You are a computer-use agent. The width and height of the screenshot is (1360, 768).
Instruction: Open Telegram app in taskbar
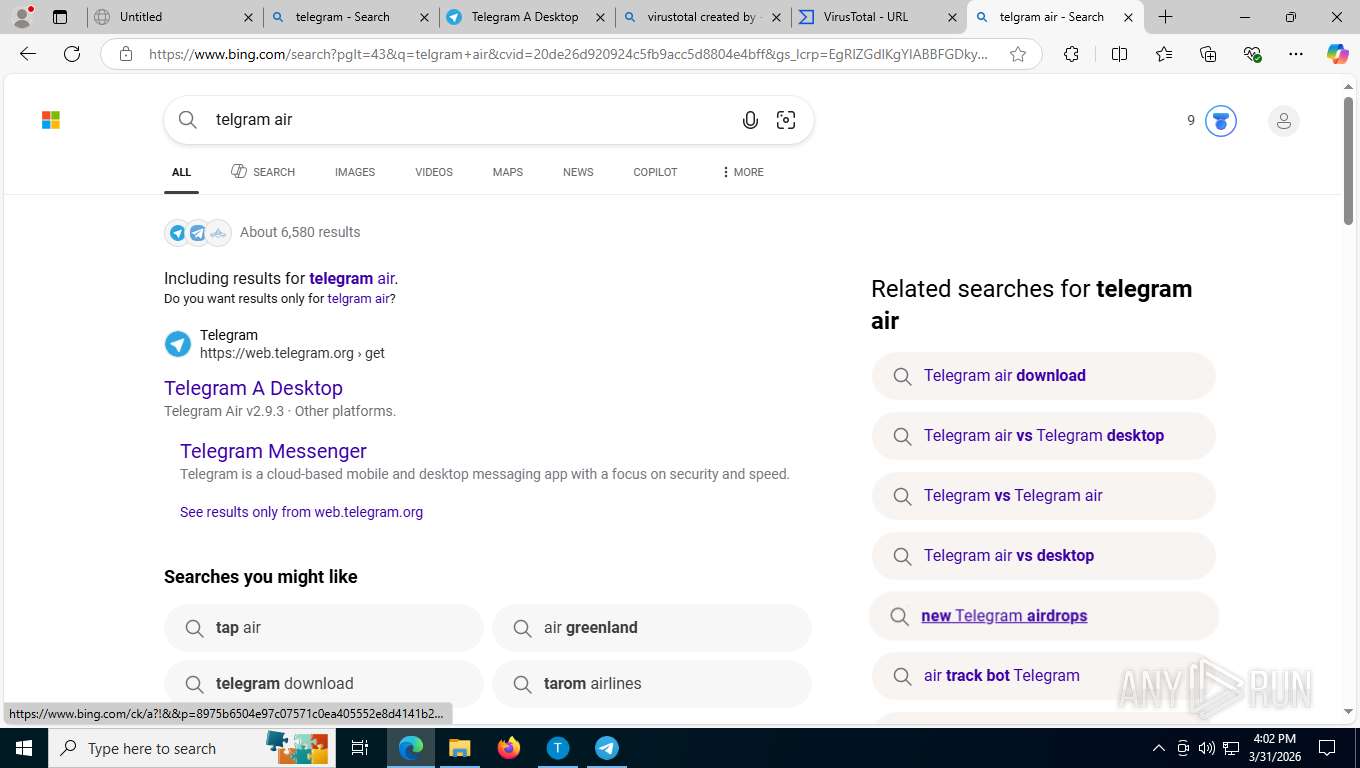pos(607,748)
